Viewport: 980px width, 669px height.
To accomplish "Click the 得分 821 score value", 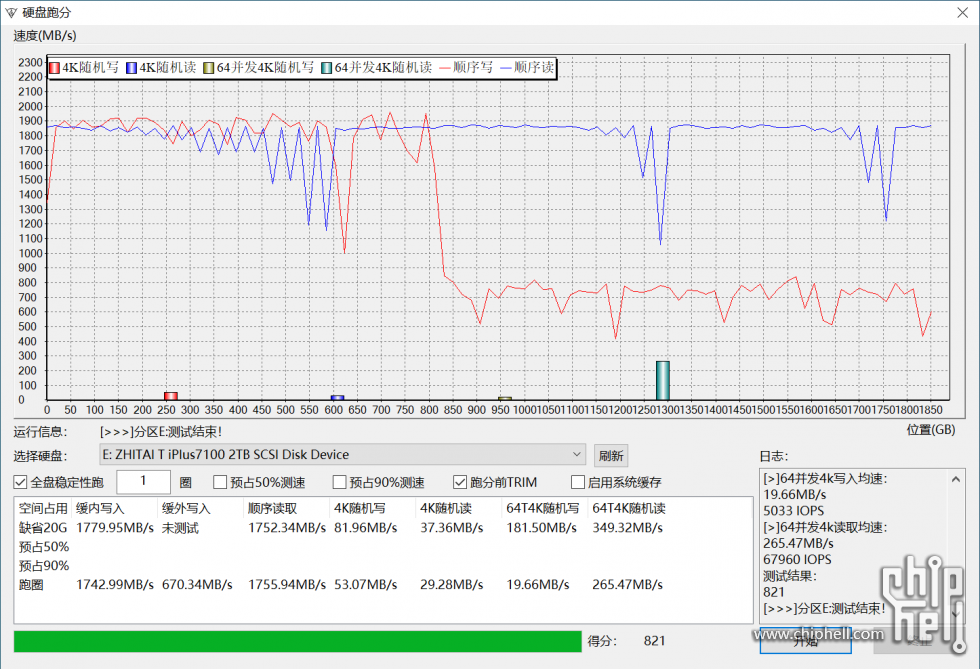I will pyautogui.click(x=654, y=641).
